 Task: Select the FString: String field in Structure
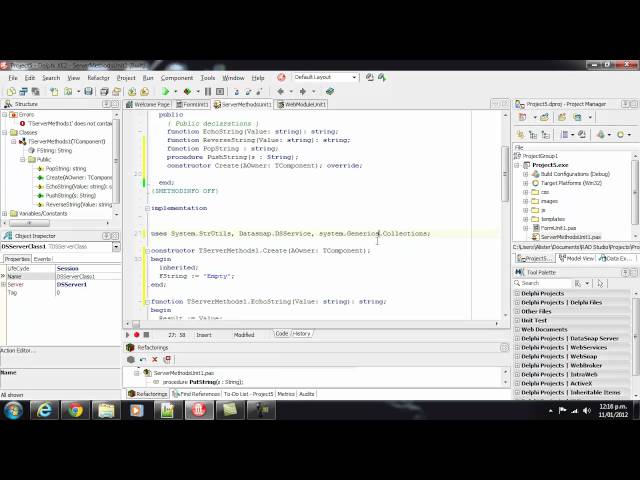click(54, 151)
